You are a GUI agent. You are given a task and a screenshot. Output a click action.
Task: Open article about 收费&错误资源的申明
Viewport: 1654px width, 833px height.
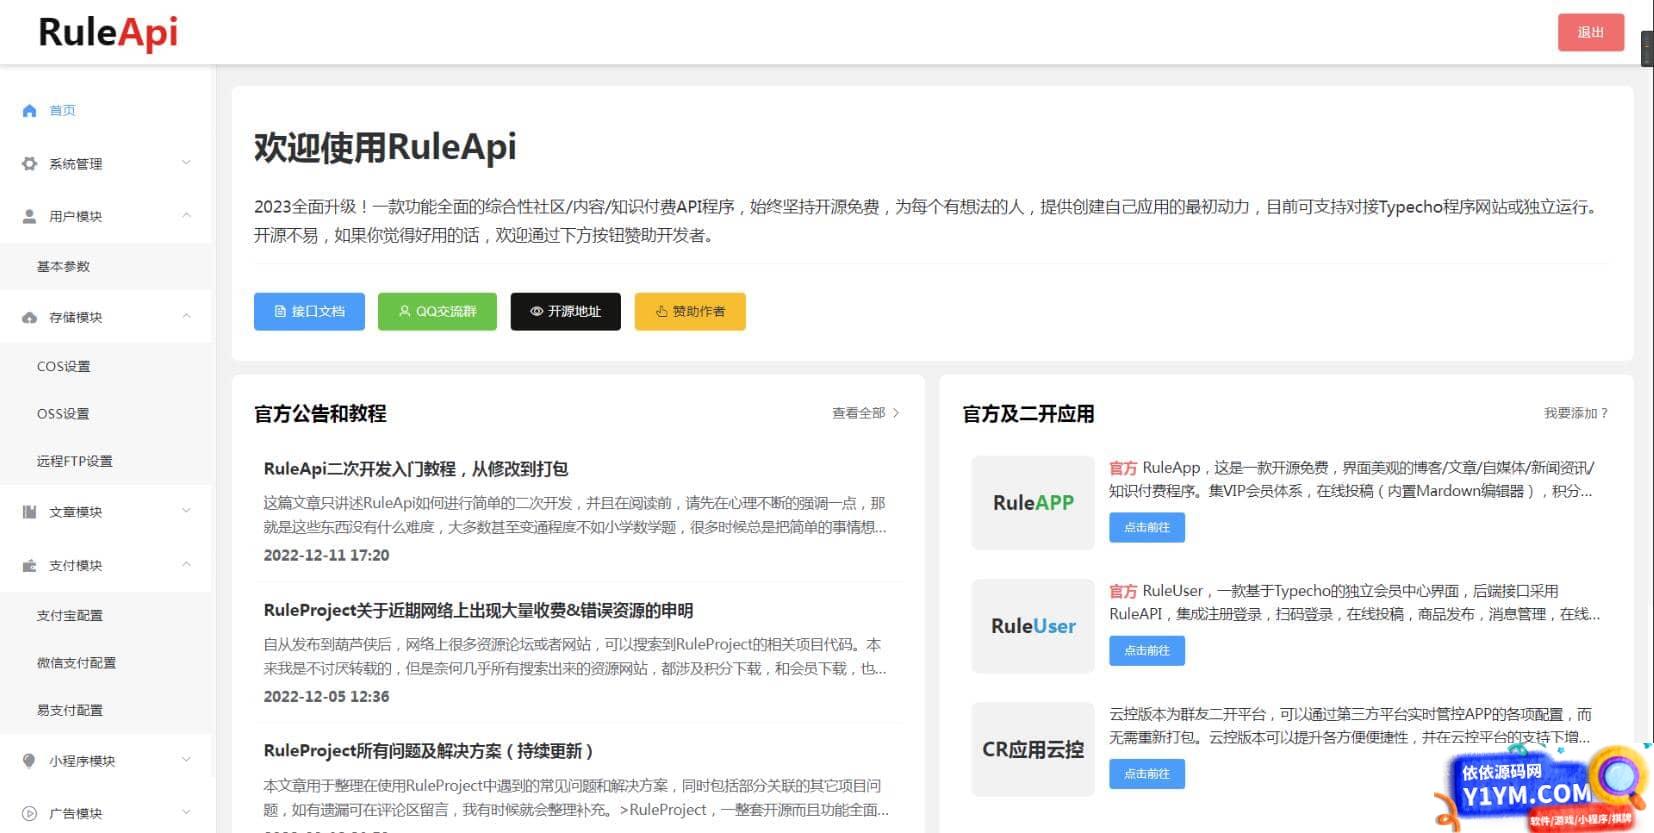pyautogui.click(x=478, y=610)
